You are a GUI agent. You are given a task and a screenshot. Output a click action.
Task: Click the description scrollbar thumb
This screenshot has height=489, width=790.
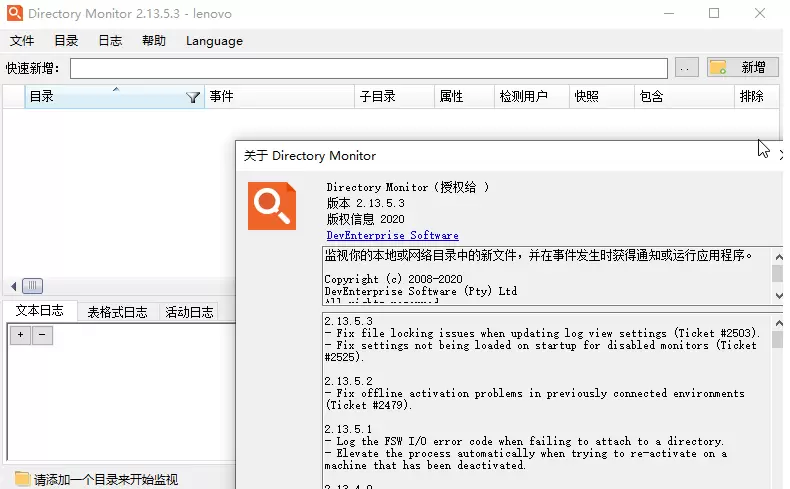(777, 273)
